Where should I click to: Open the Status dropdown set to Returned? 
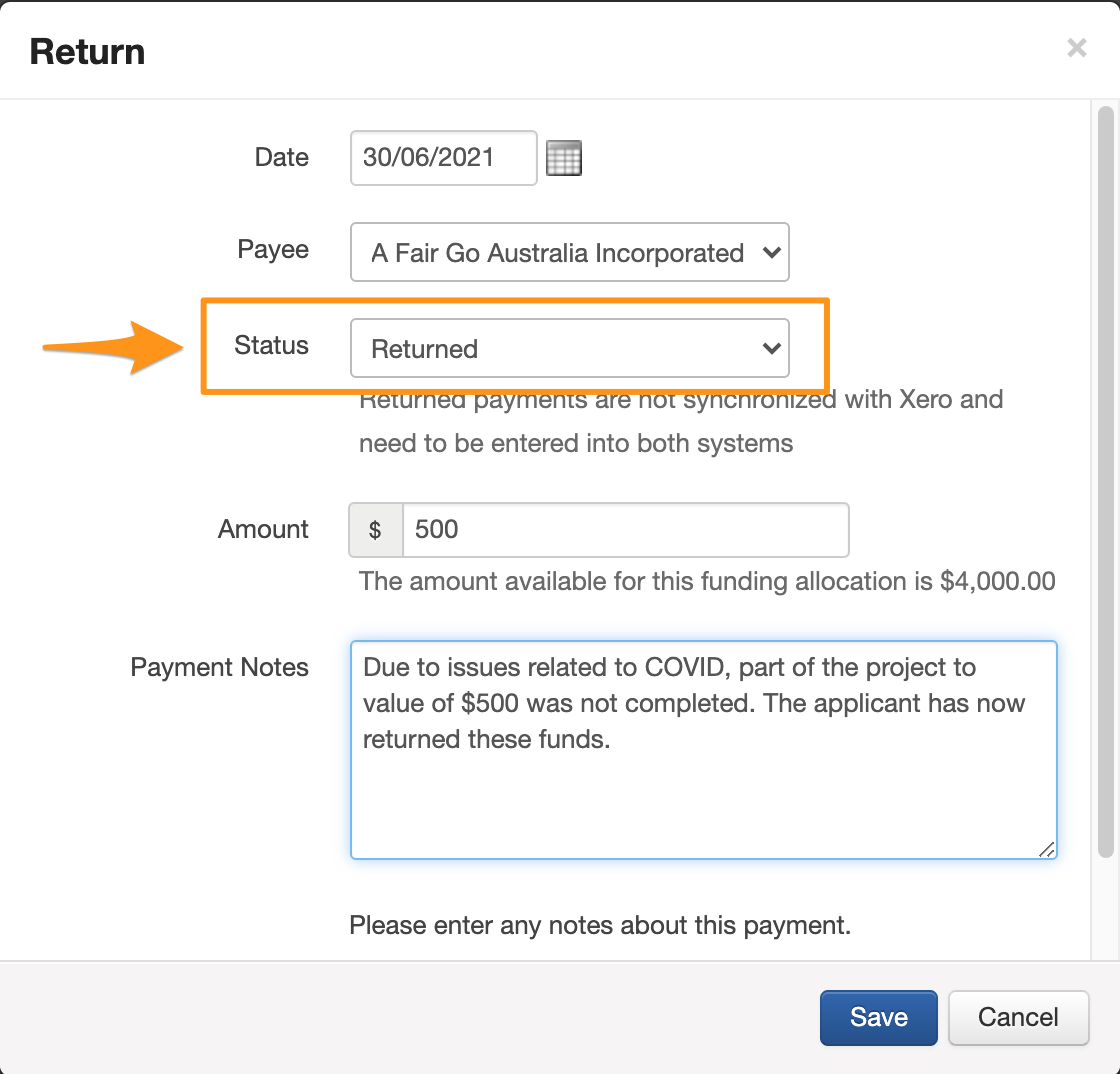pyautogui.click(x=569, y=349)
